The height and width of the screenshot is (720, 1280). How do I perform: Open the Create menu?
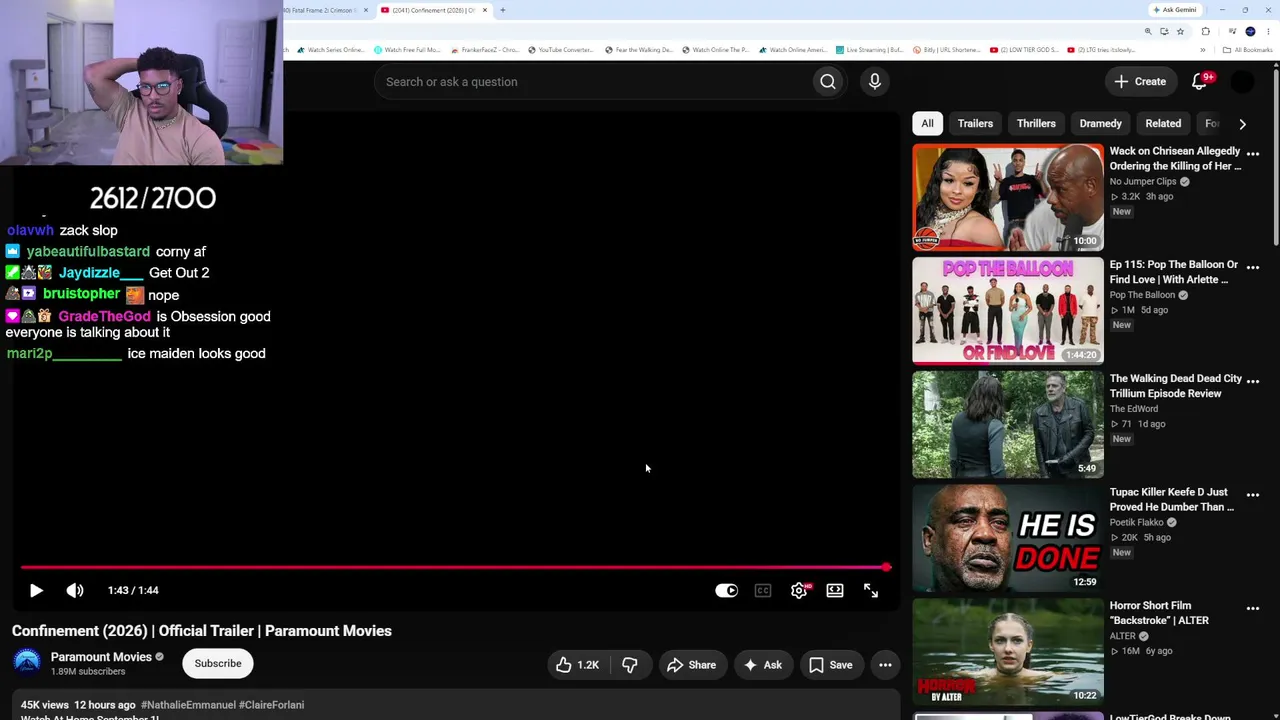(1140, 82)
